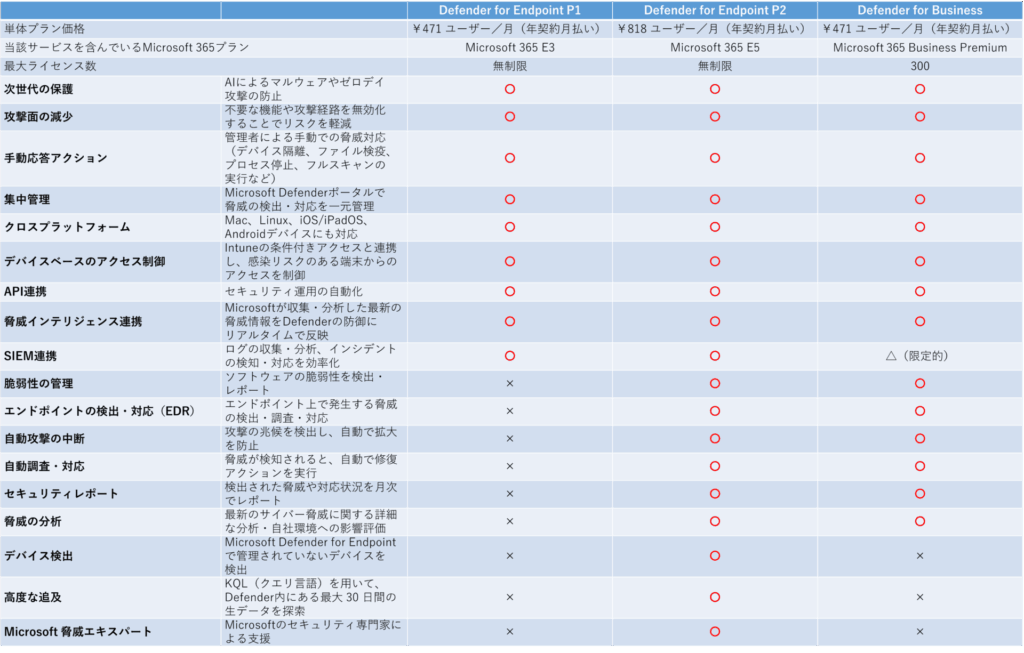Click the Defender for Business column header
Viewport: 1024px width, 653px height.
click(x=920, y=10)
